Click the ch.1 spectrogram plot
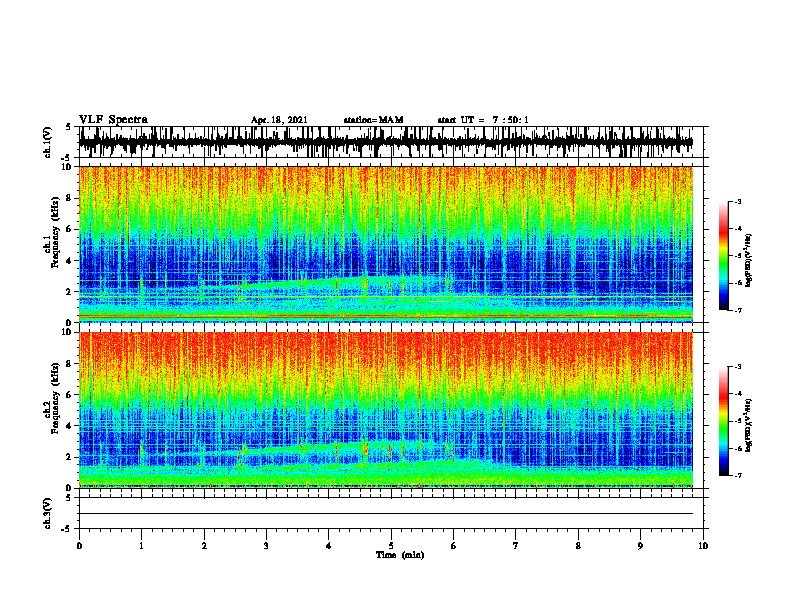The width and height of the screenshot is (792, 612). click(386, 244)
